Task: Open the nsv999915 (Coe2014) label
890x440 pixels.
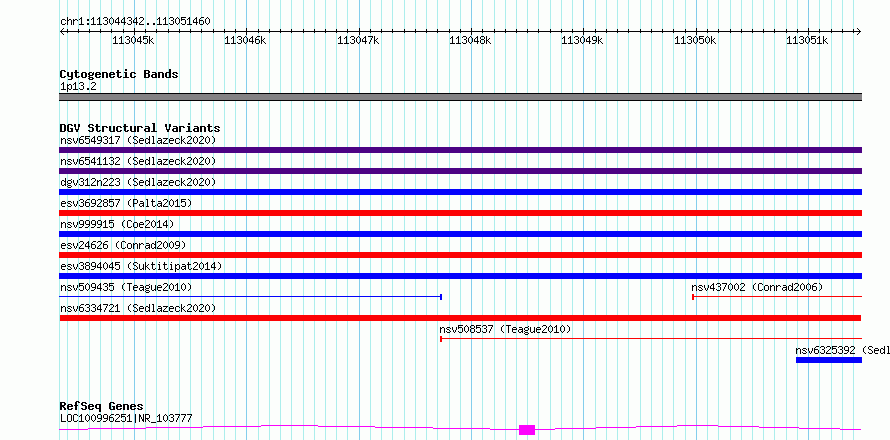Action: pyautogui.click(x=117, y=224)
